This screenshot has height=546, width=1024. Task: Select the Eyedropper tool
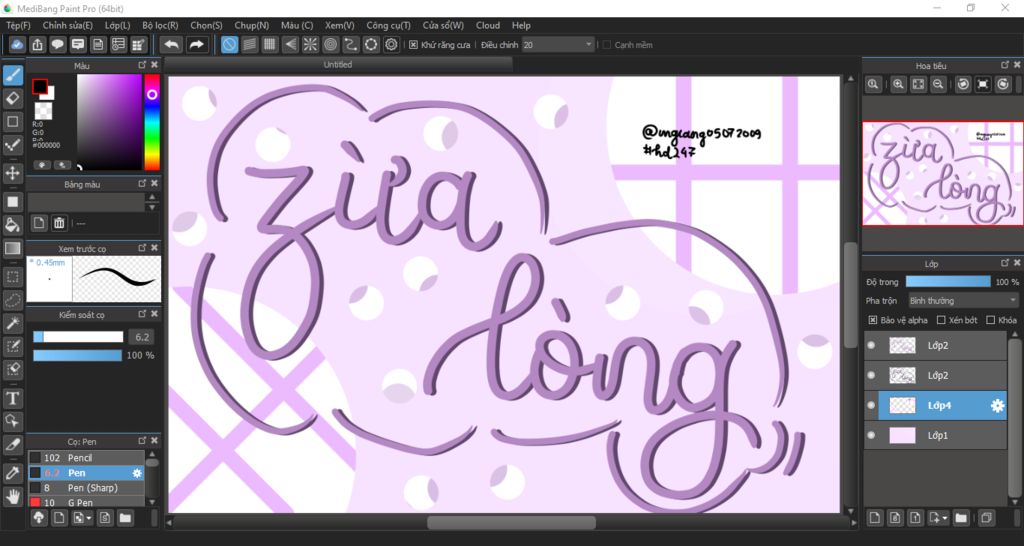click(x=12, y=473)
